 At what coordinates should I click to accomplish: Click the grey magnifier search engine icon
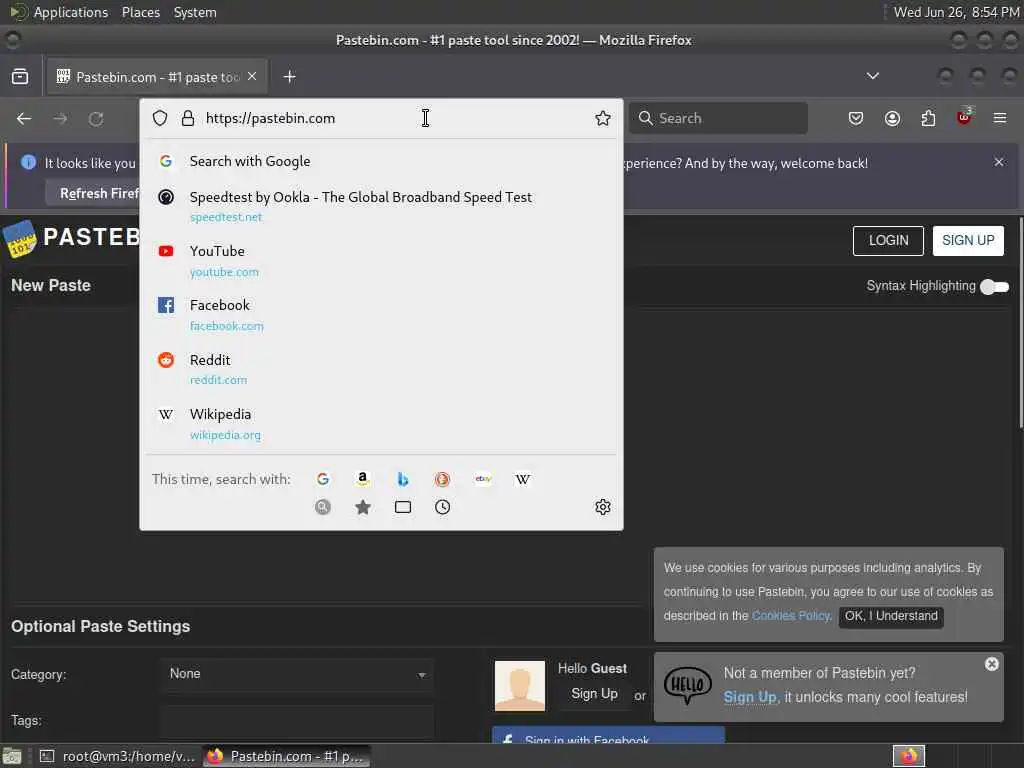click(323, 507)
